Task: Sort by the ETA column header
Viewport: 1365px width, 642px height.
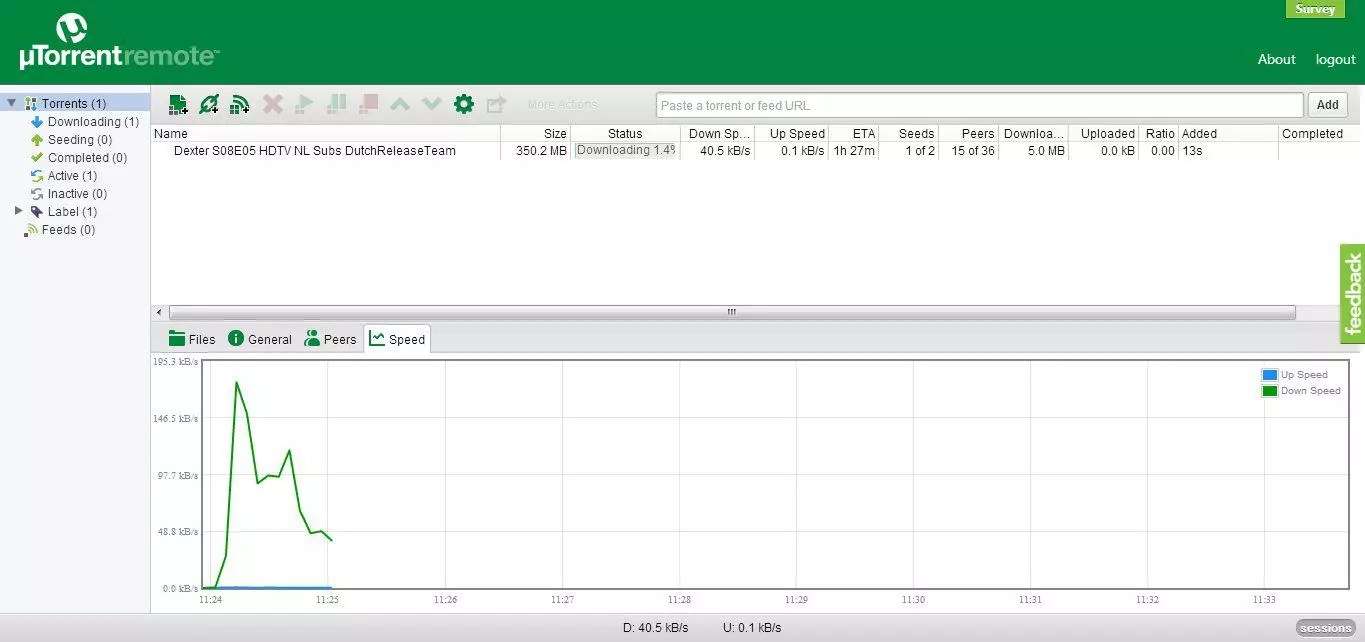Action: 853,133
